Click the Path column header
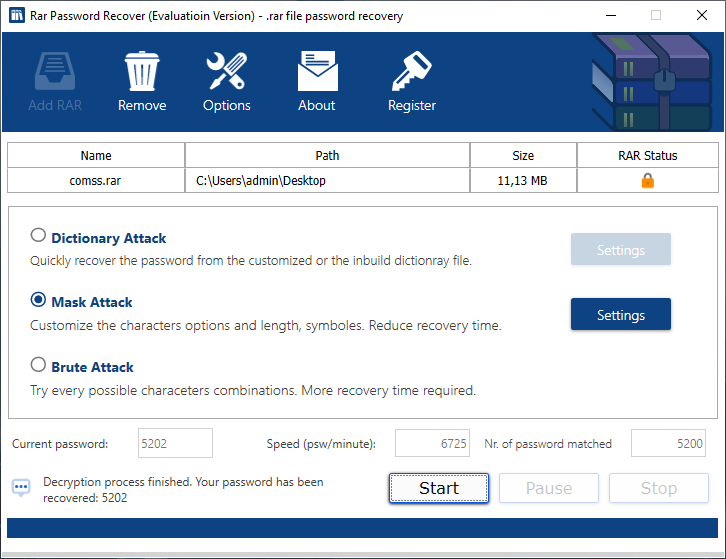Image resolution: width=726 pixels, height=559 pixels. pyautogui.click(x=327, y=155)
